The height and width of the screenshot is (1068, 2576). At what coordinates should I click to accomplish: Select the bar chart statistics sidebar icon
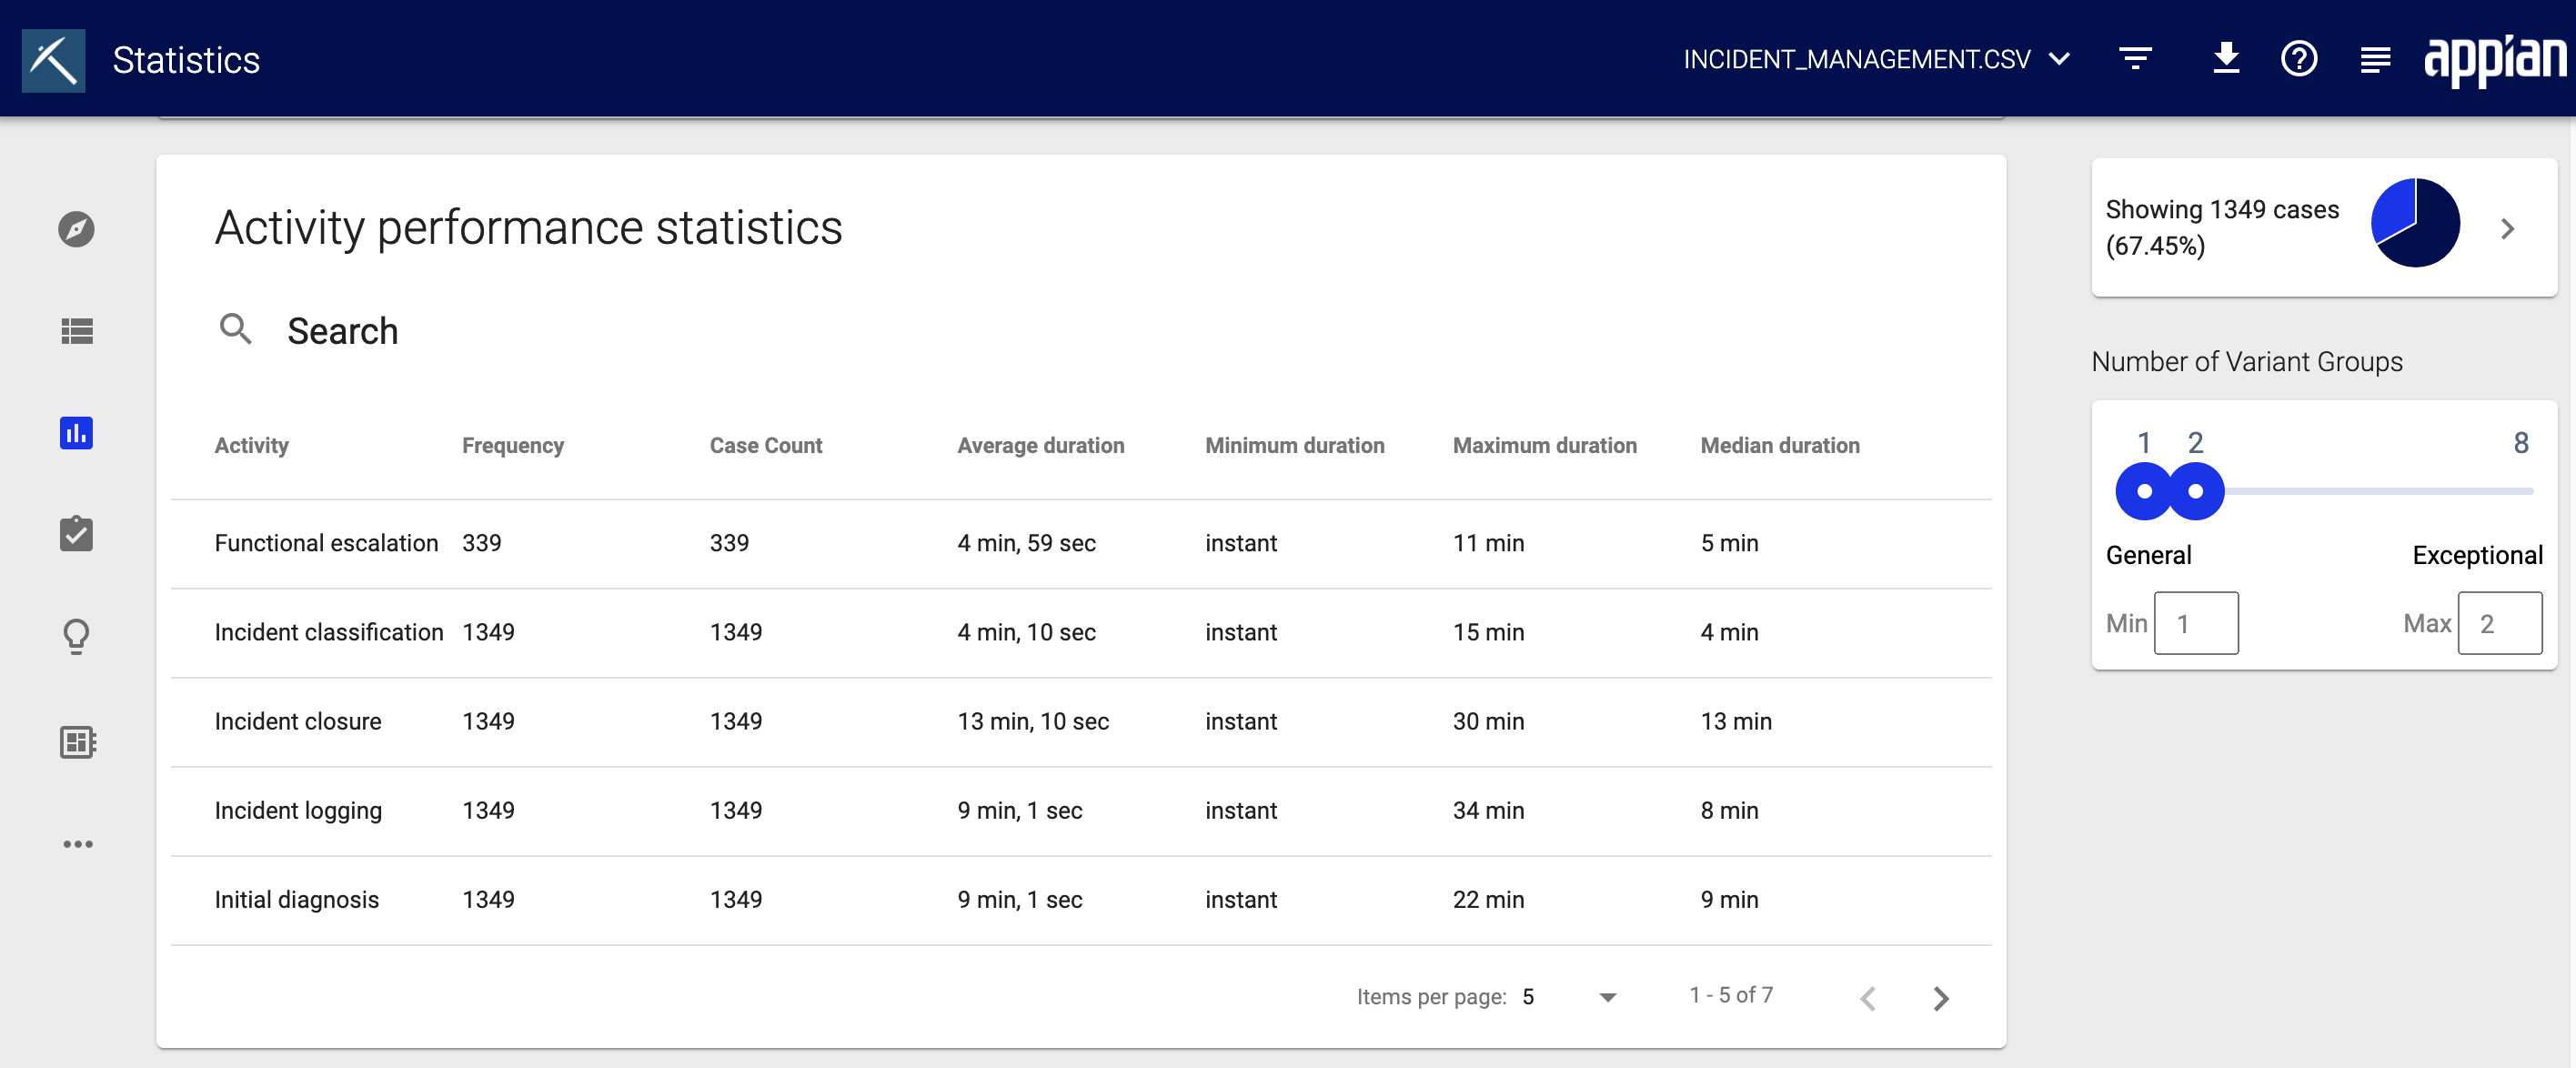coord(76,432)
